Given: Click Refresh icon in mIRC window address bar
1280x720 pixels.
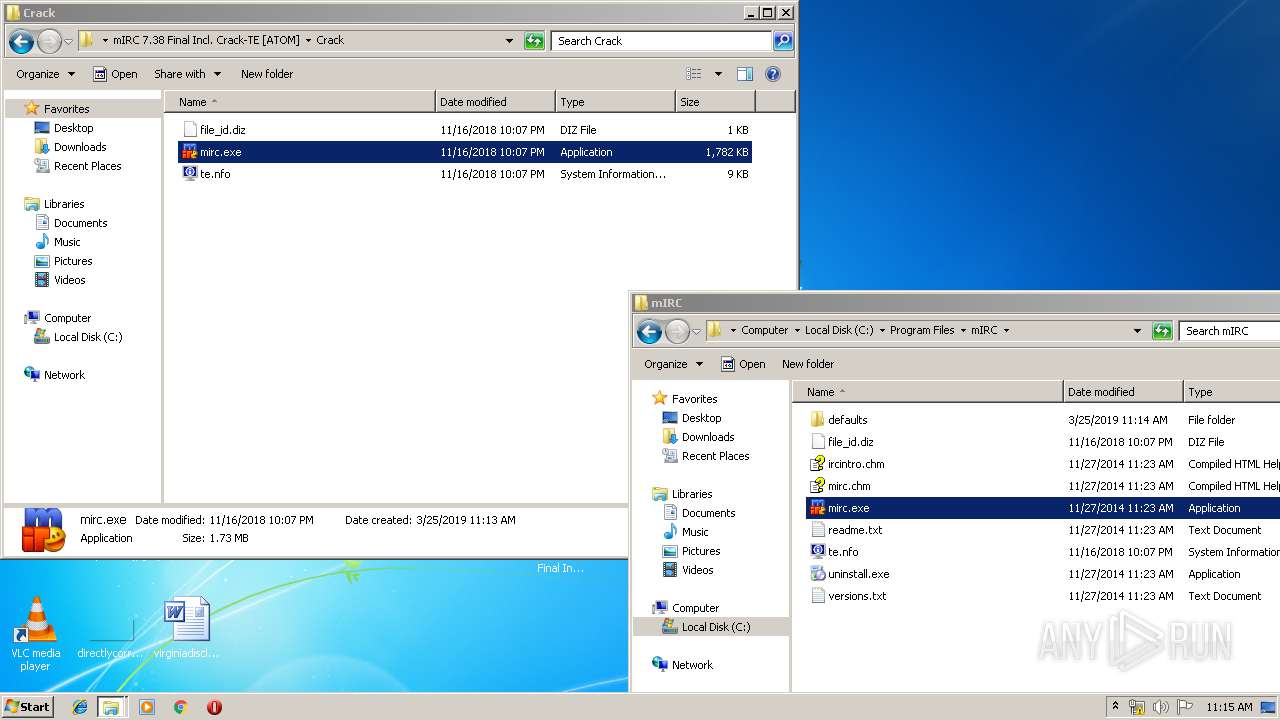Looking at the screenshot, I should [1162, 331].
